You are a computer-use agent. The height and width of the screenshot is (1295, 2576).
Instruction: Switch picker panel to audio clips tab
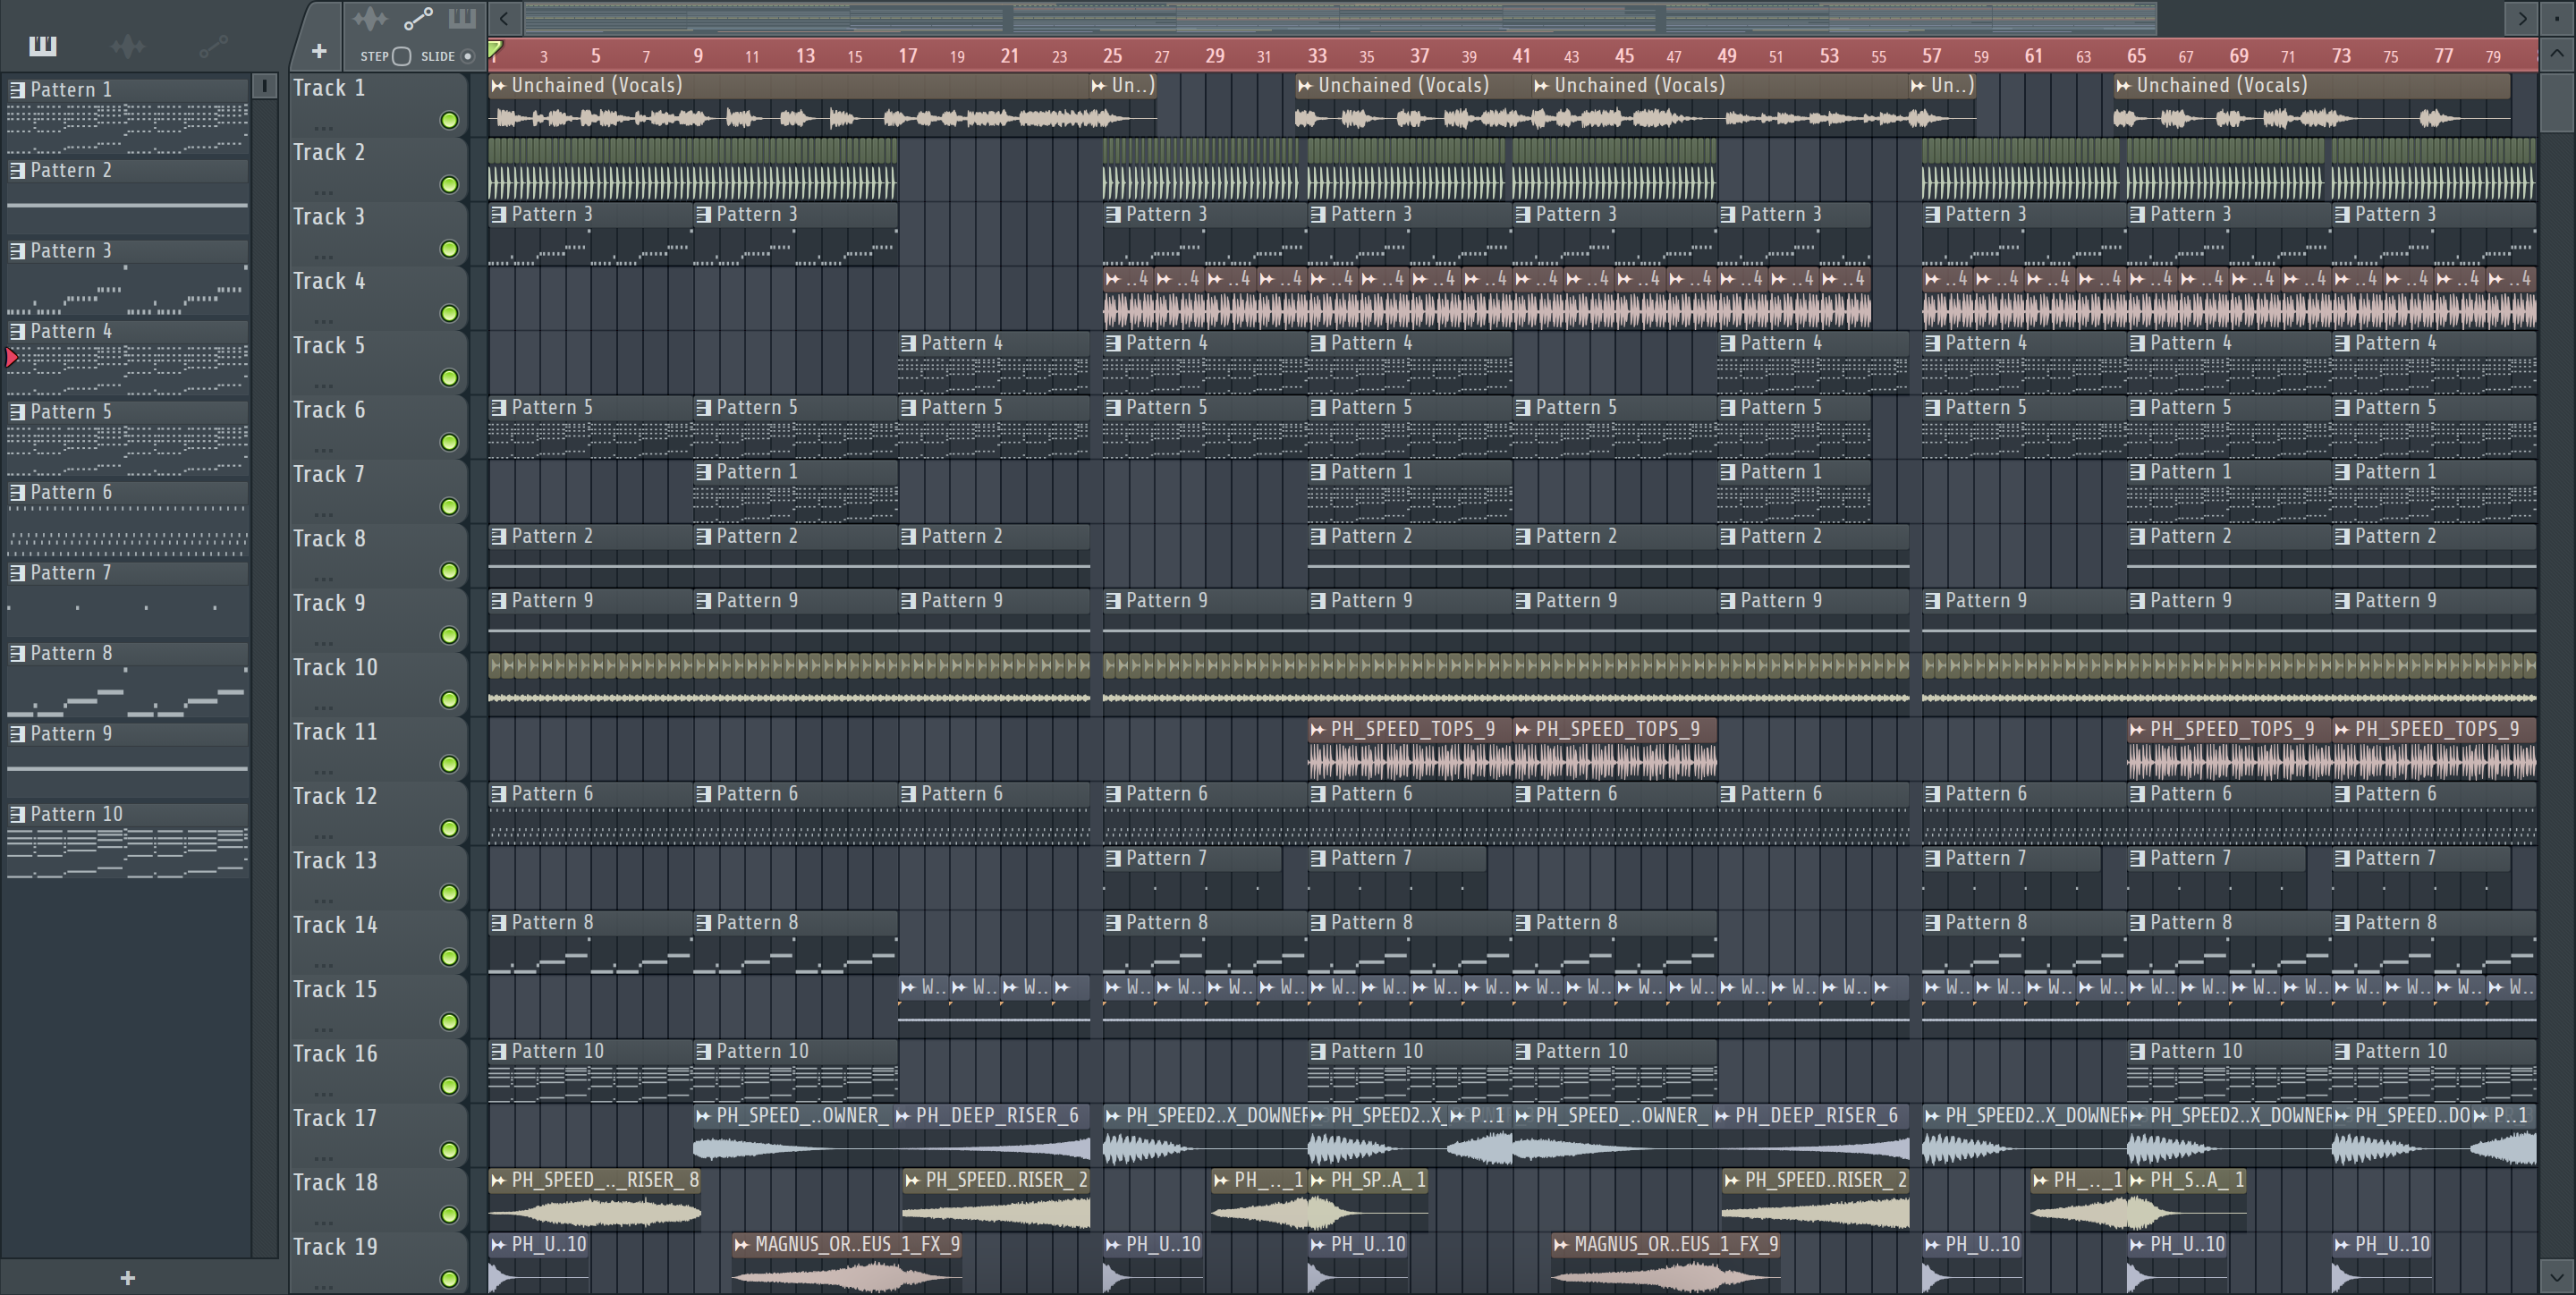127,45
